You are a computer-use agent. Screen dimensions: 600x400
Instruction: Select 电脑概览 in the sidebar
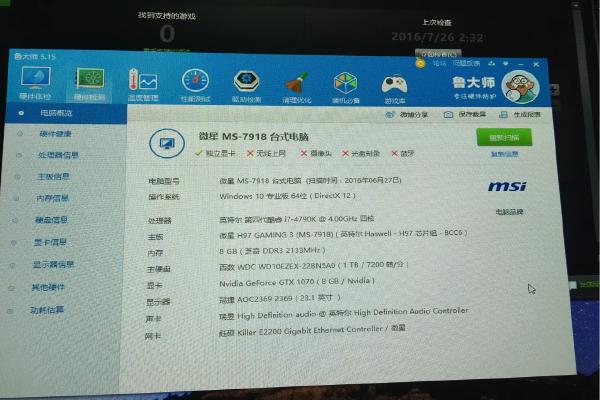[x=66, y=113]
